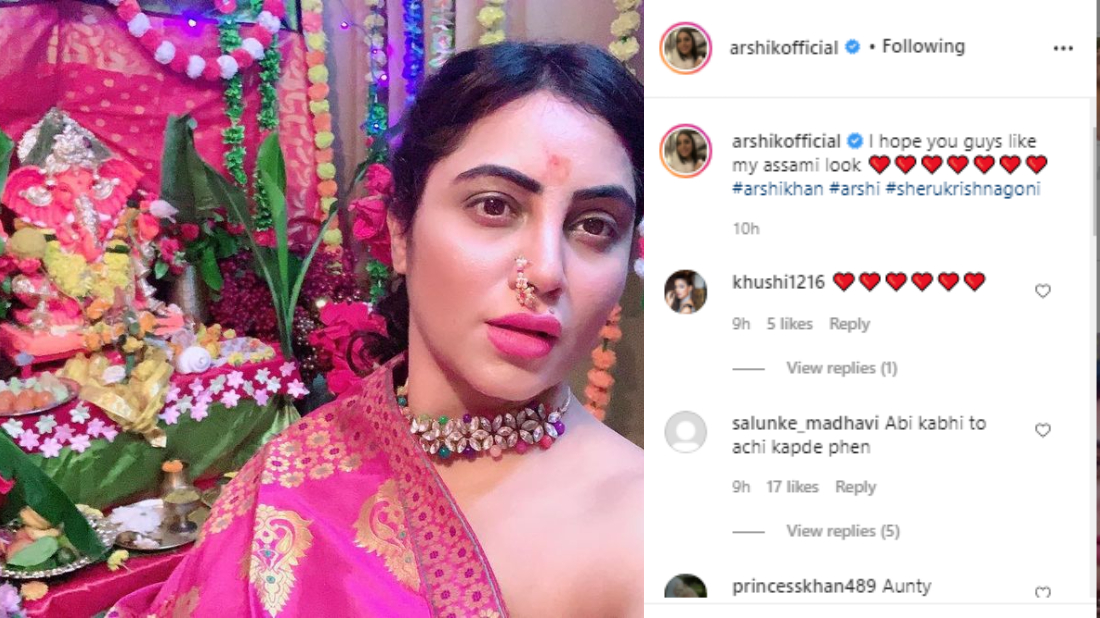Expand View replies (1) under khushi1216
Screen dimensions: 1100x618
841,368
